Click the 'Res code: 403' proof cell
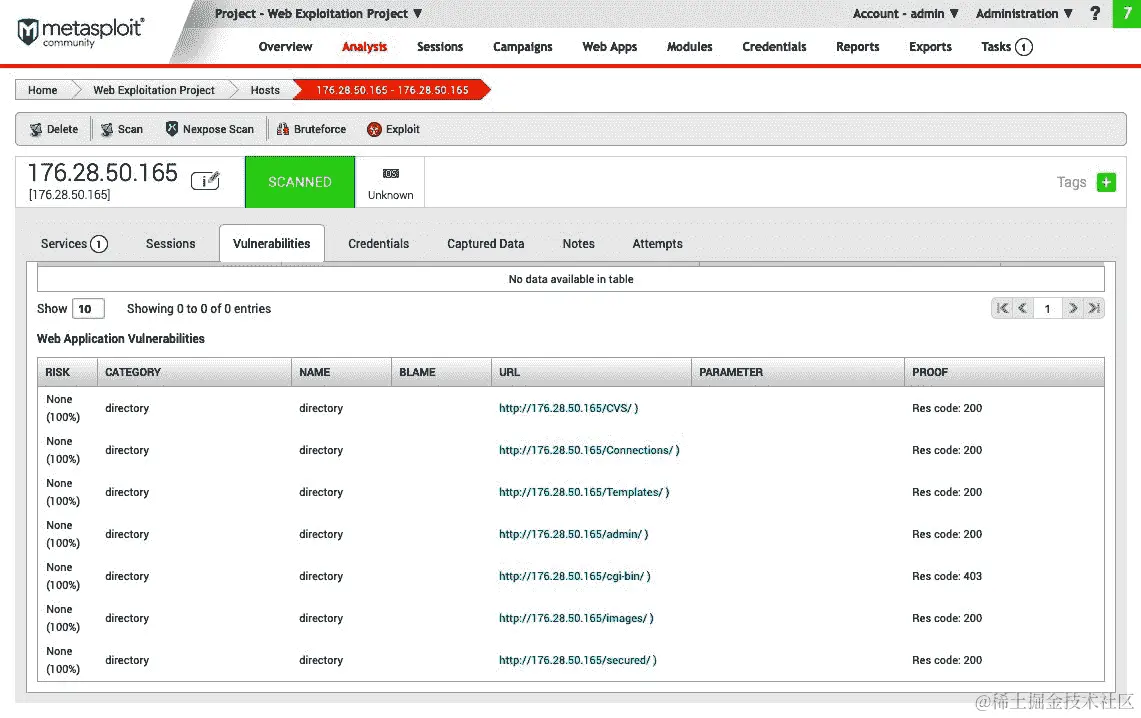This screenshot has width=1141, height=718. (x=947, y=577)
